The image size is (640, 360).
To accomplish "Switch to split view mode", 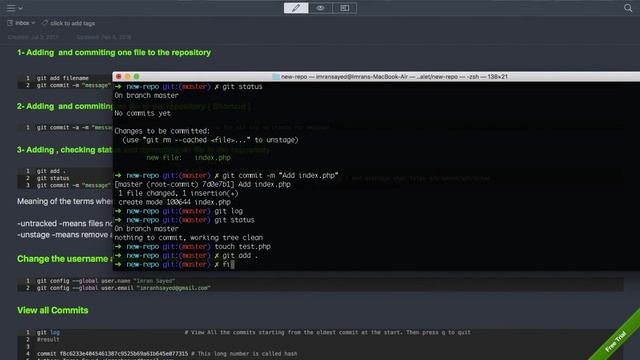I will tap(344, 8).
